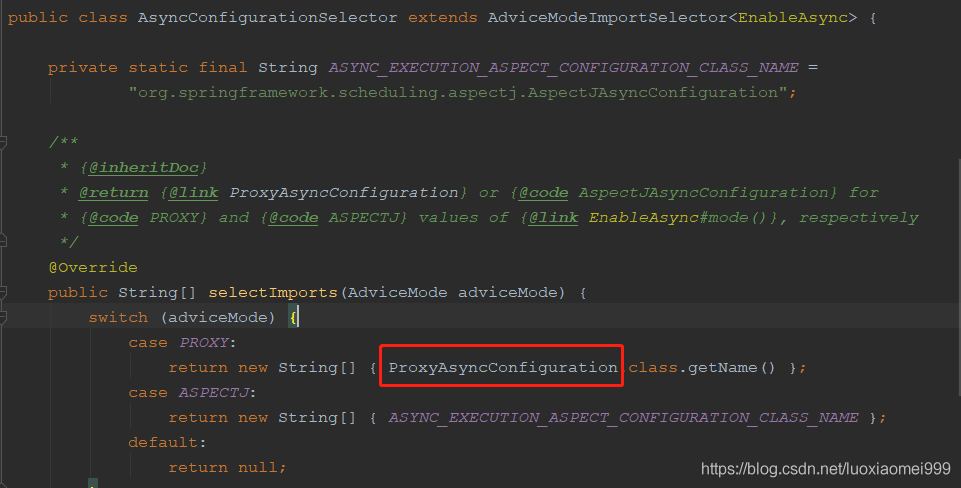Click the @Override annotation

(93, 267)
